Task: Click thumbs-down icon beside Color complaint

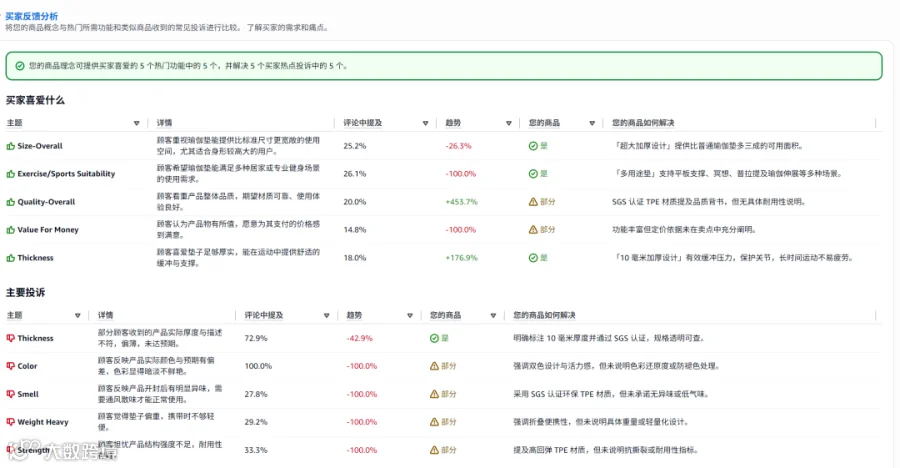Action: coord(10,366)
